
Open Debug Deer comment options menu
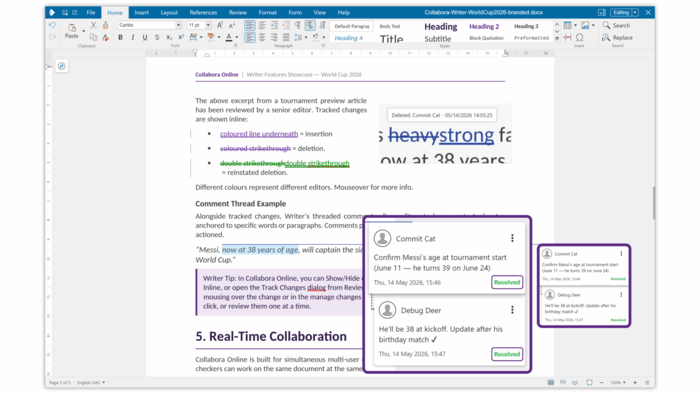(x=512, y=310)
